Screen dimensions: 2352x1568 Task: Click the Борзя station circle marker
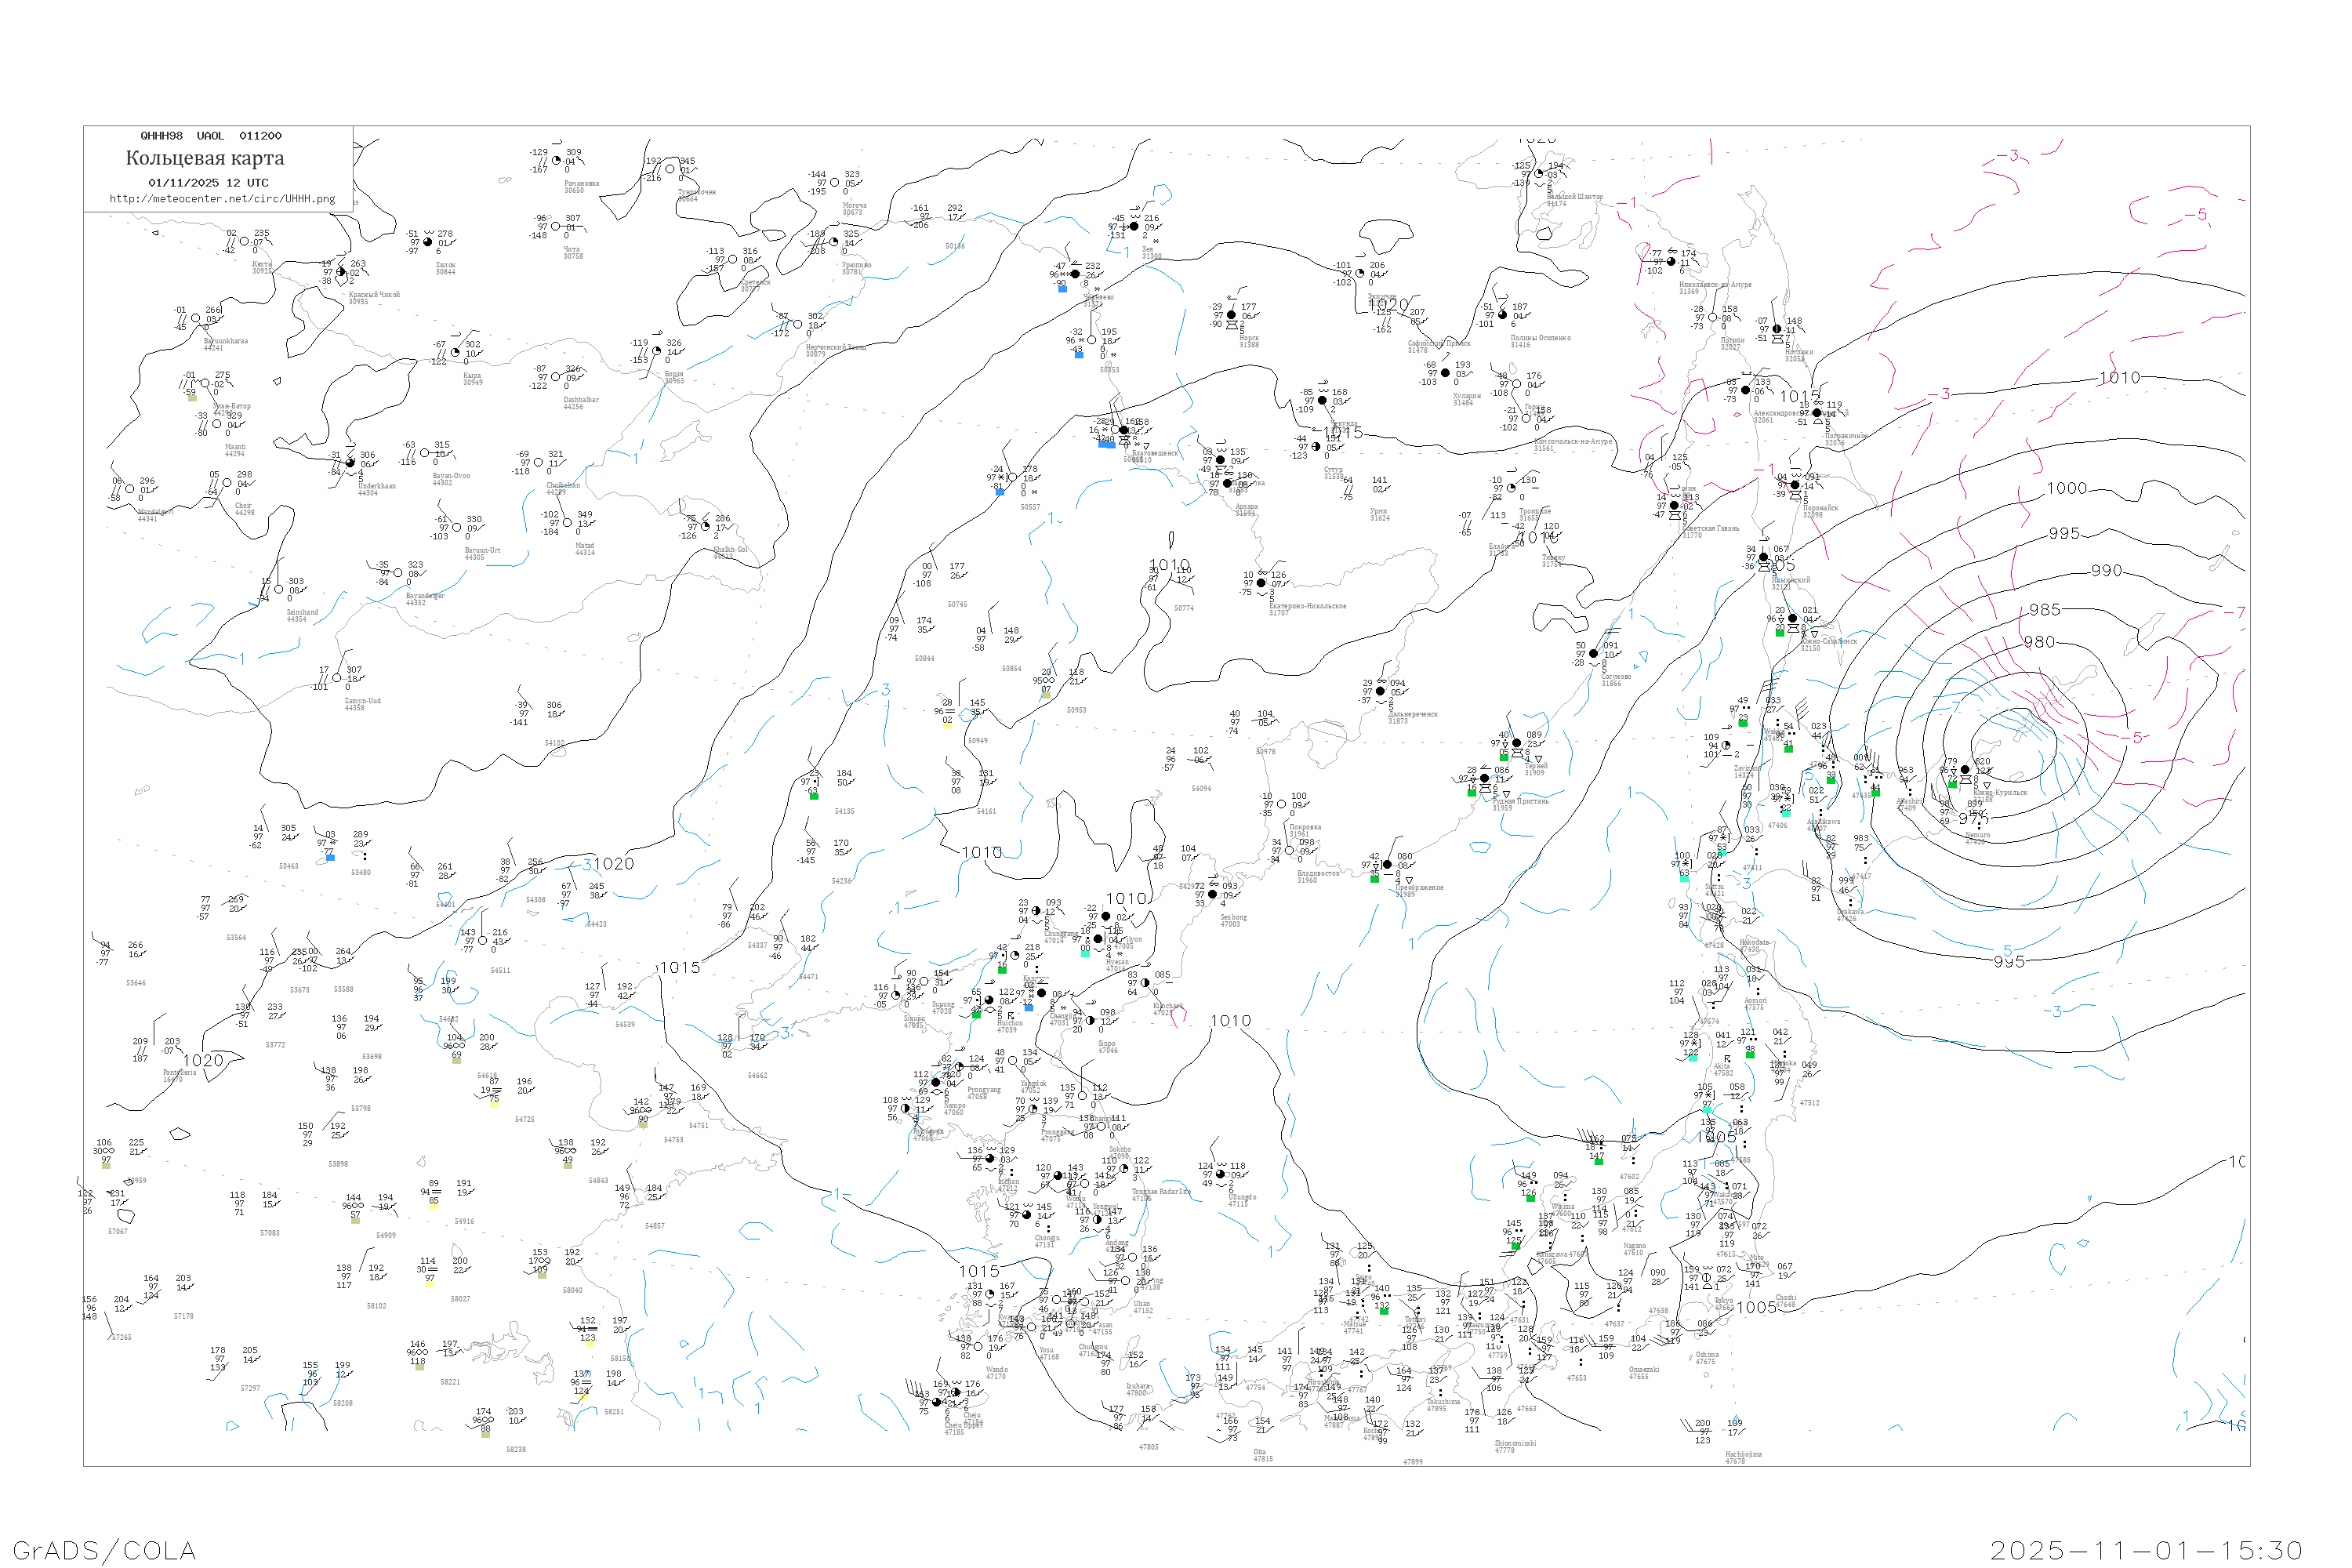click(x=657, y=351)
